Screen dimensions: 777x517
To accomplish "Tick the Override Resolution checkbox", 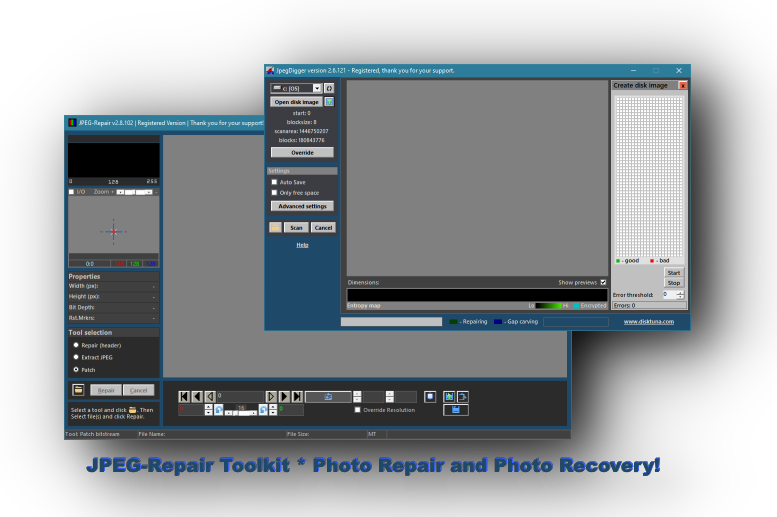I will pos(358,410).
